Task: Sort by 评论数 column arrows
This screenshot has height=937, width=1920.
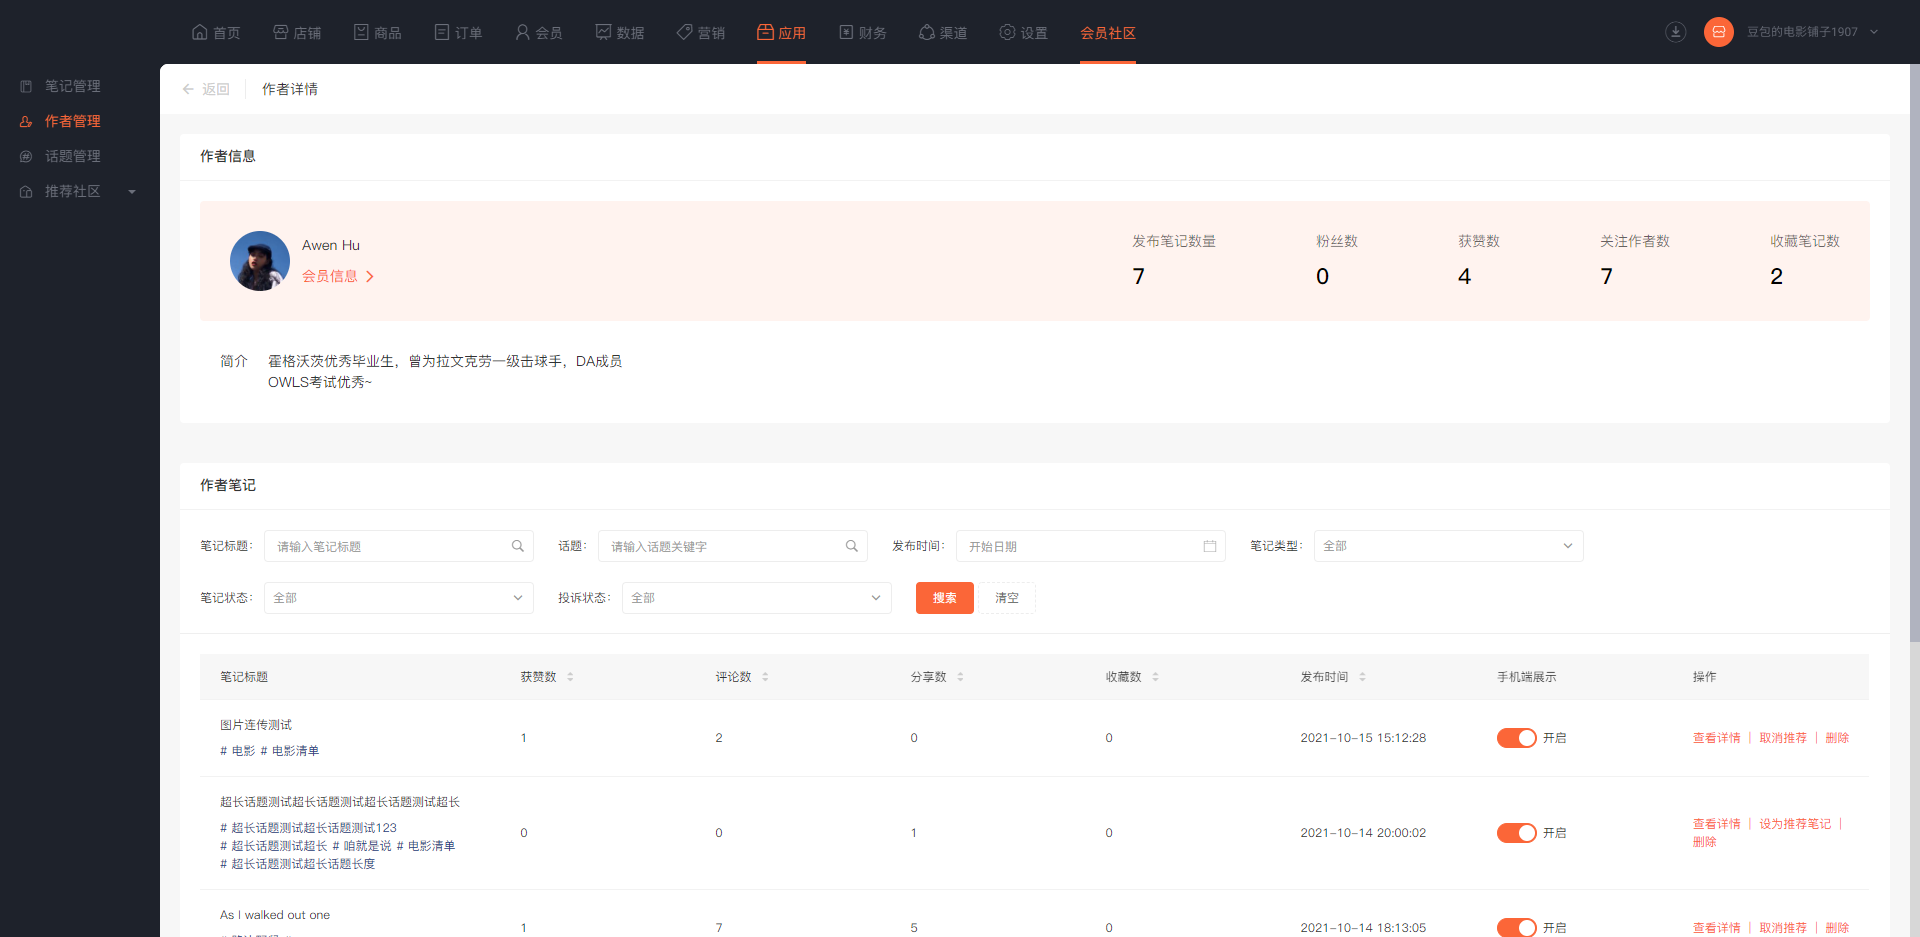Action: tap(765, 677)
